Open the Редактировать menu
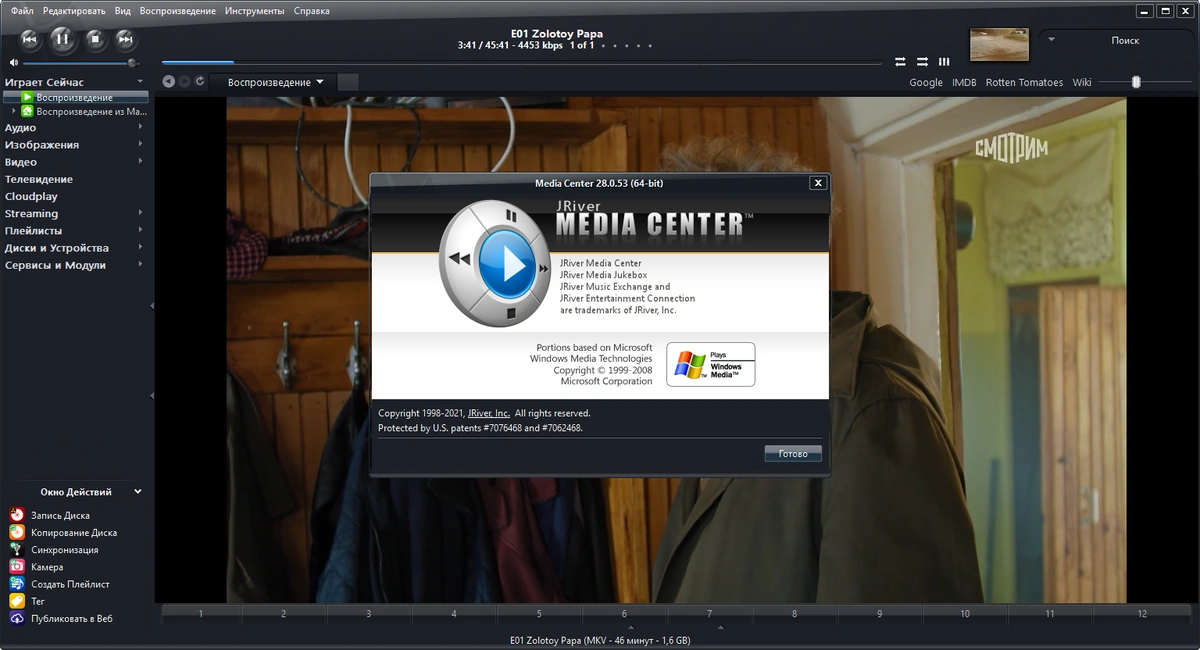The width and height of the screenshot is (1200, 650). 74,11
